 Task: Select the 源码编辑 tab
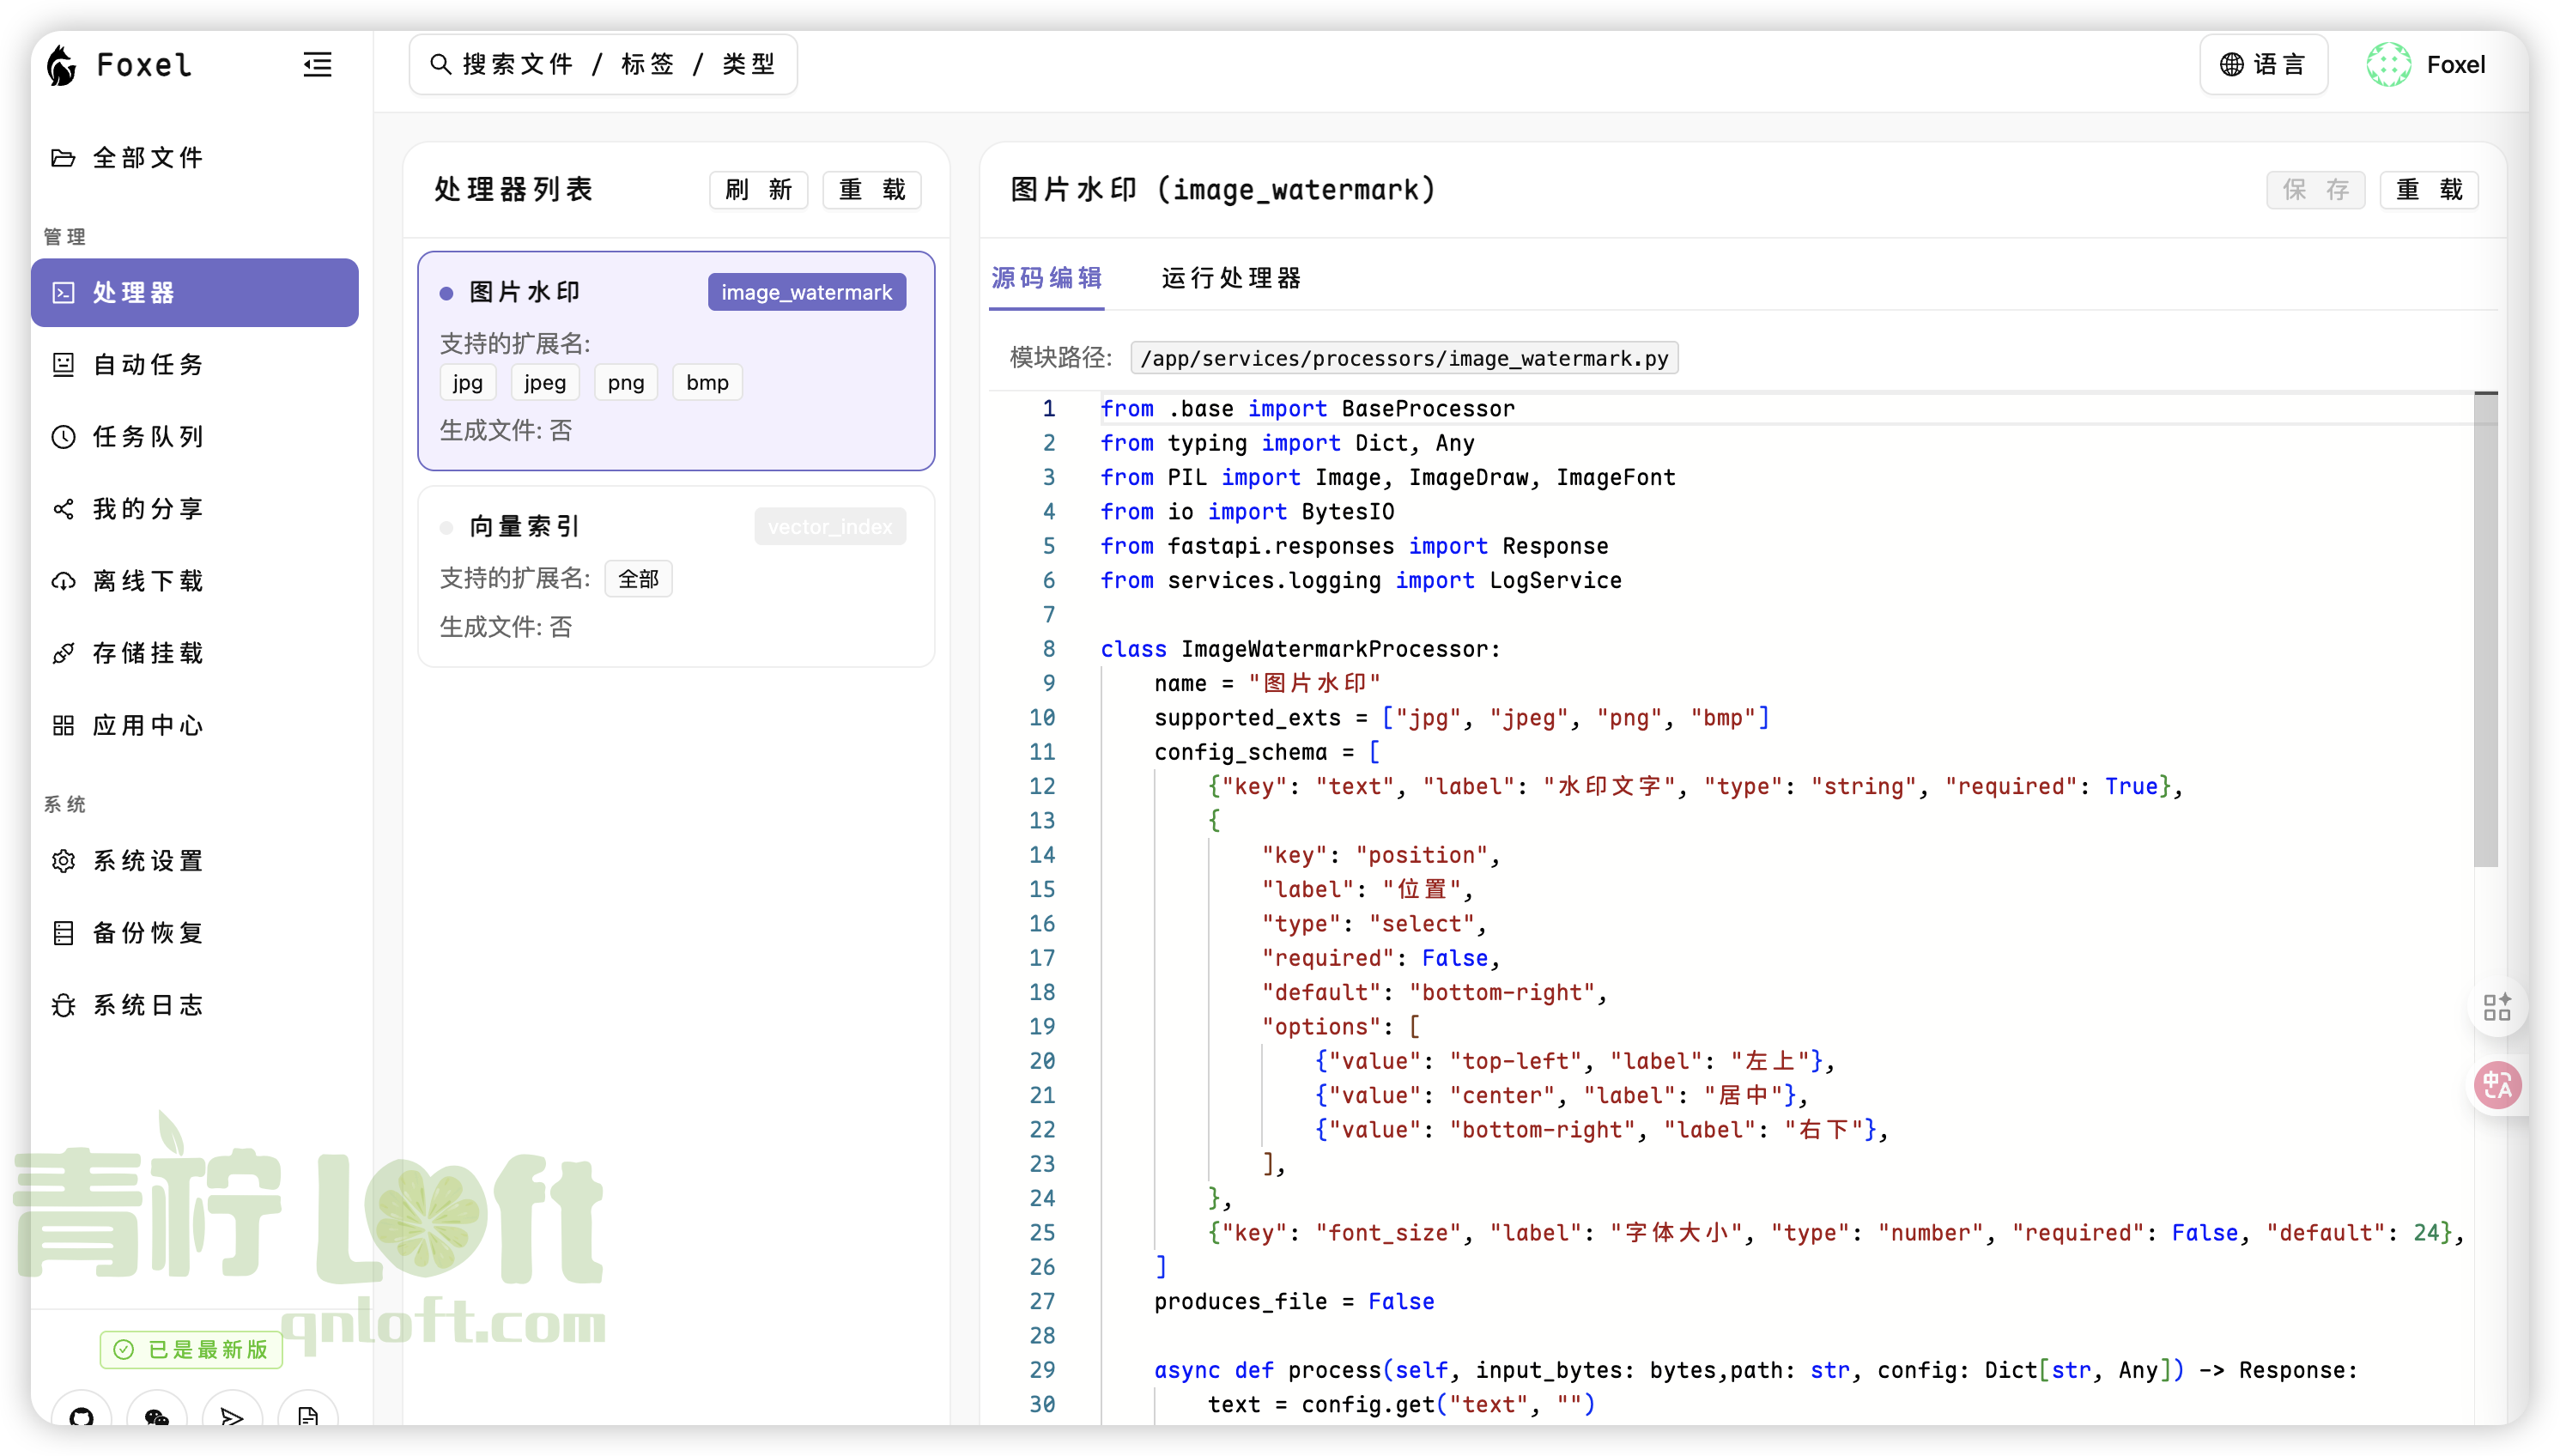1046,278
